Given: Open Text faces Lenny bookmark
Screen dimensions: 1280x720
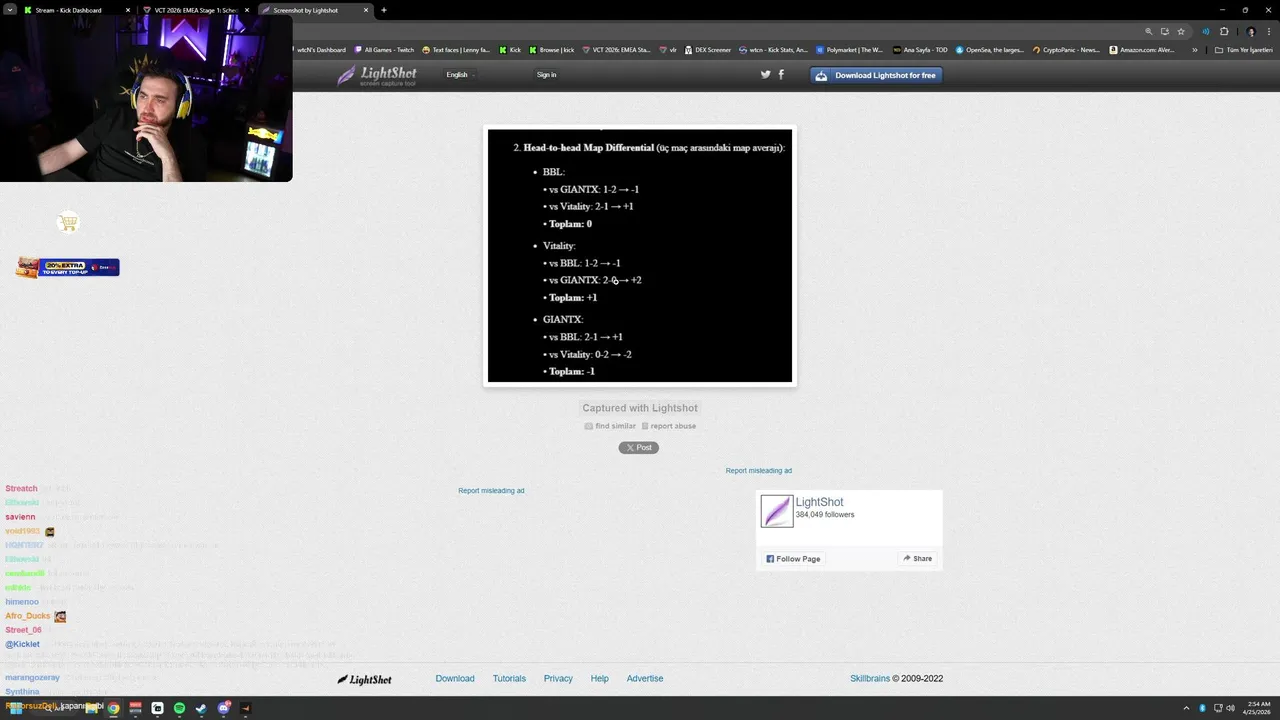Looking at the screenshot, I should pyautogui.click(x=456, y=49).
